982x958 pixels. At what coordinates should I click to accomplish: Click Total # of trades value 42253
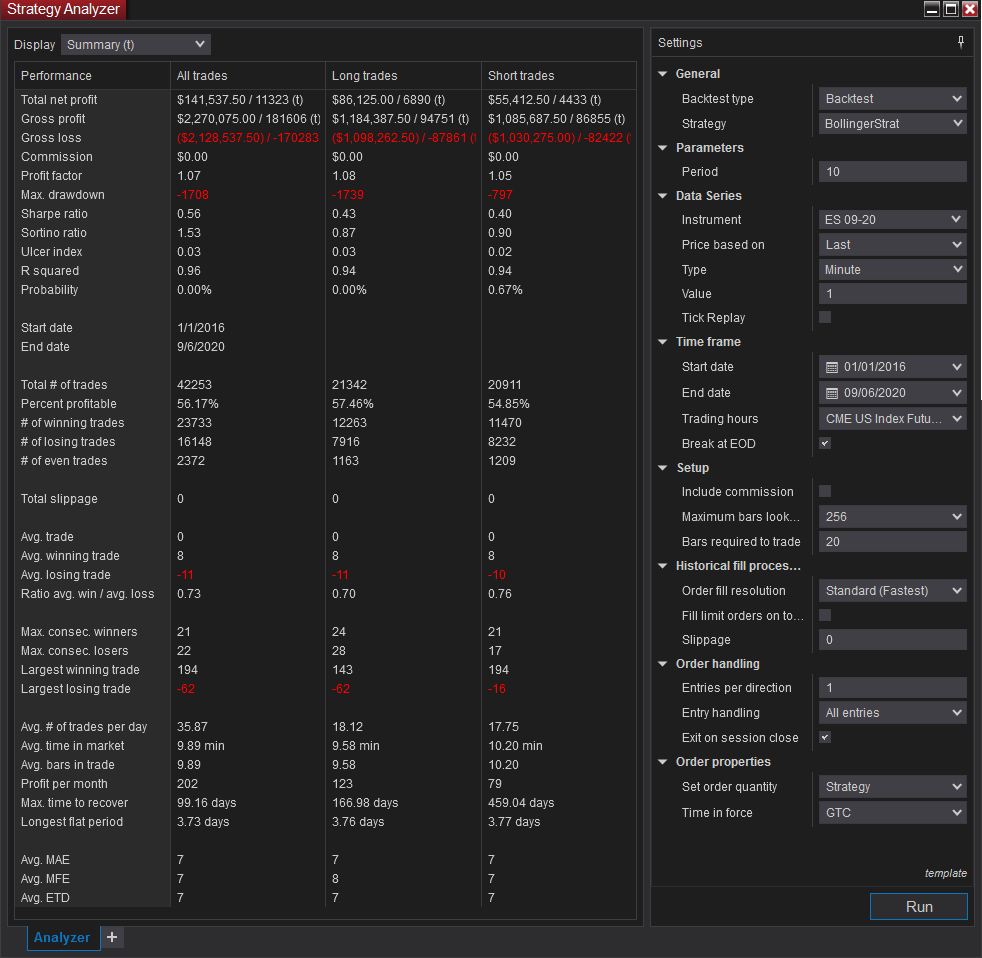point(194,385)
